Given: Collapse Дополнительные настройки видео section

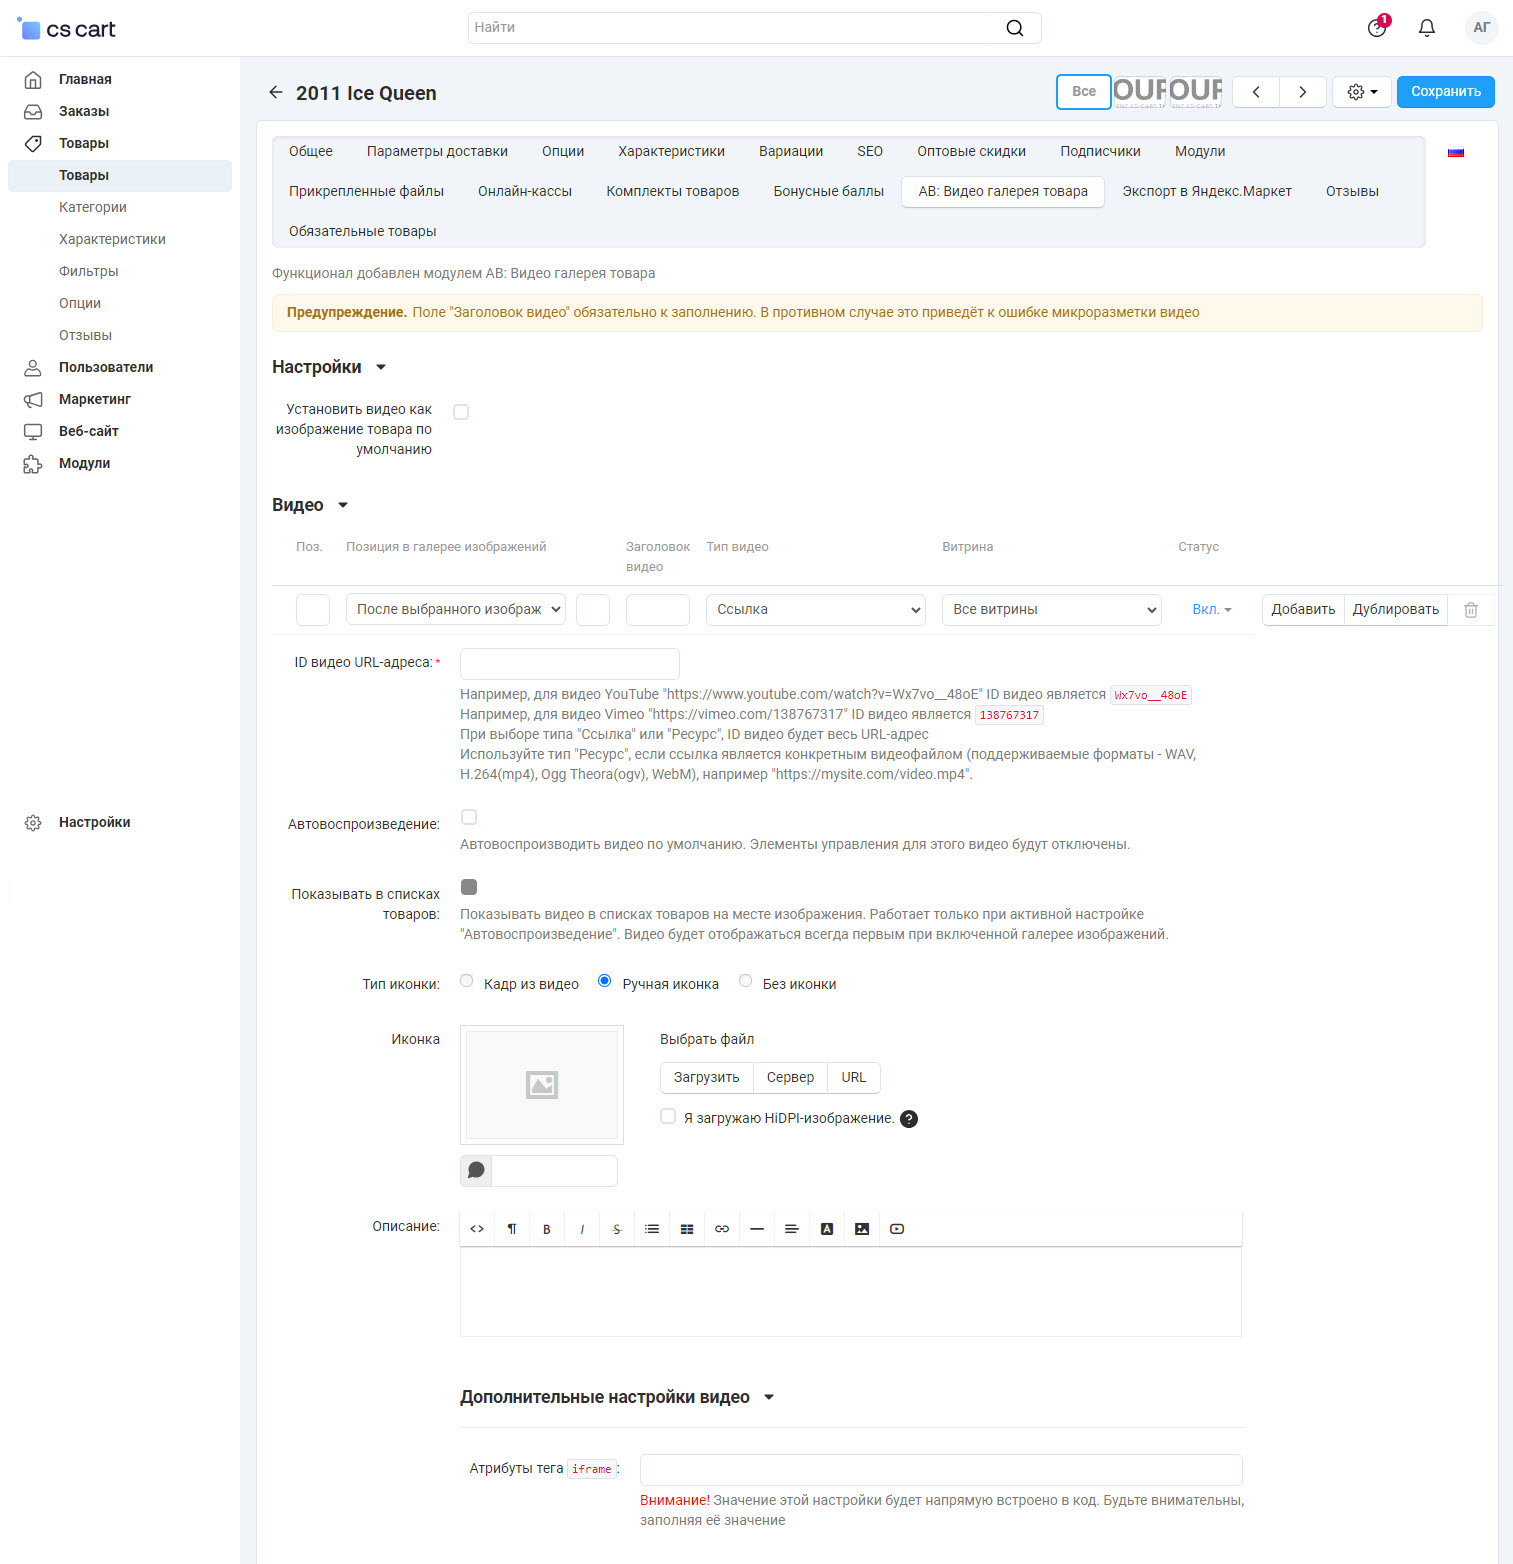Looking at the screenshot, I should coord(617,1397).
